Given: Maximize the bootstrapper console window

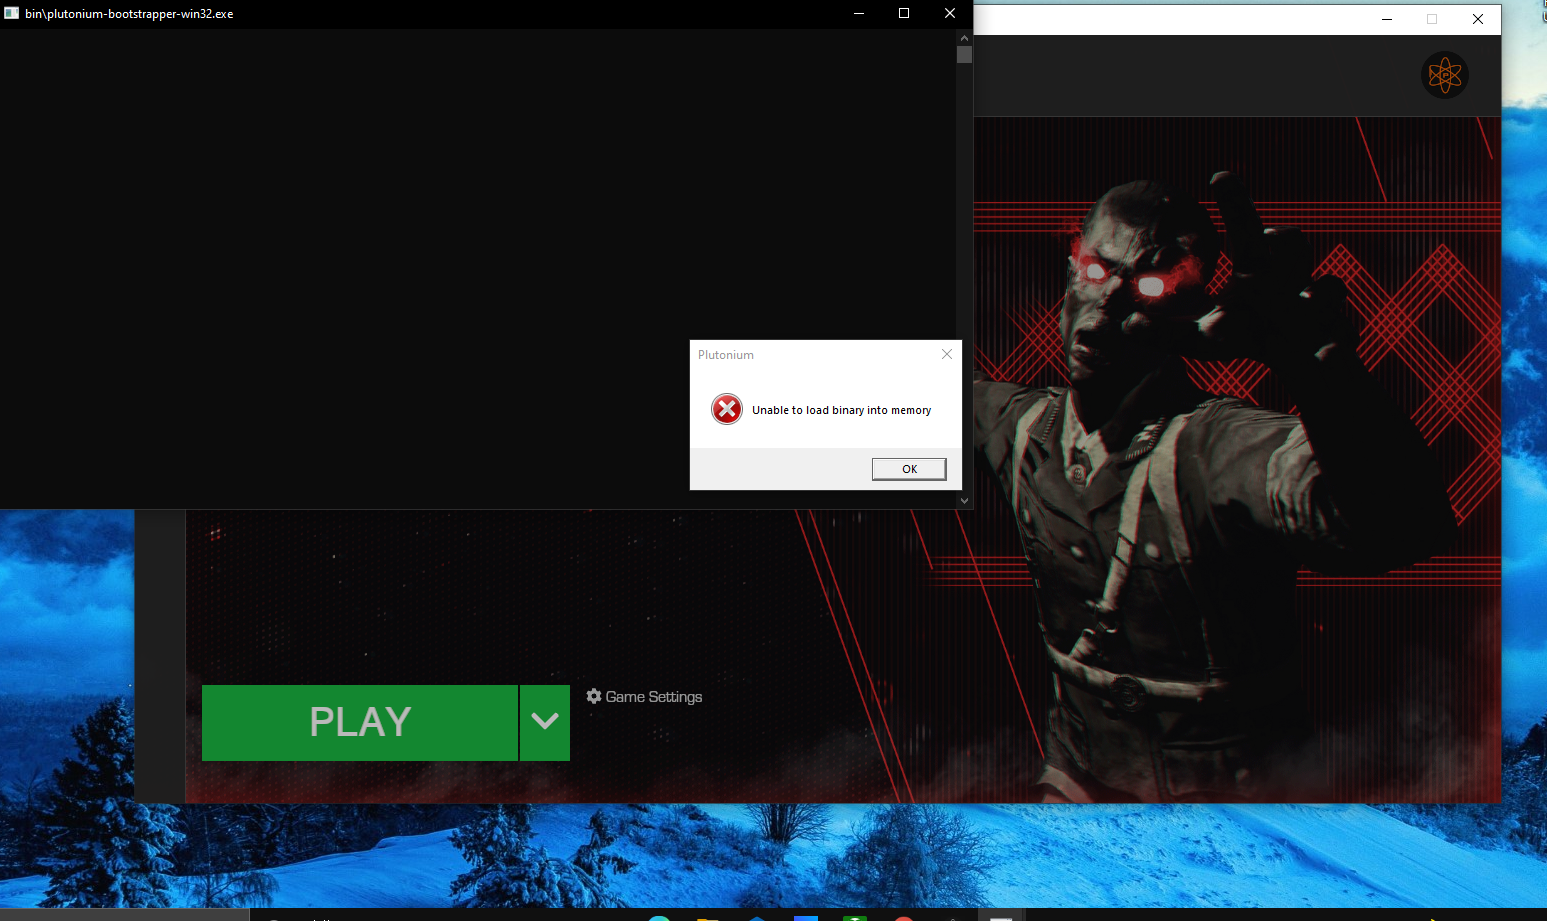Looking at the screenshot, I should 904,13.
